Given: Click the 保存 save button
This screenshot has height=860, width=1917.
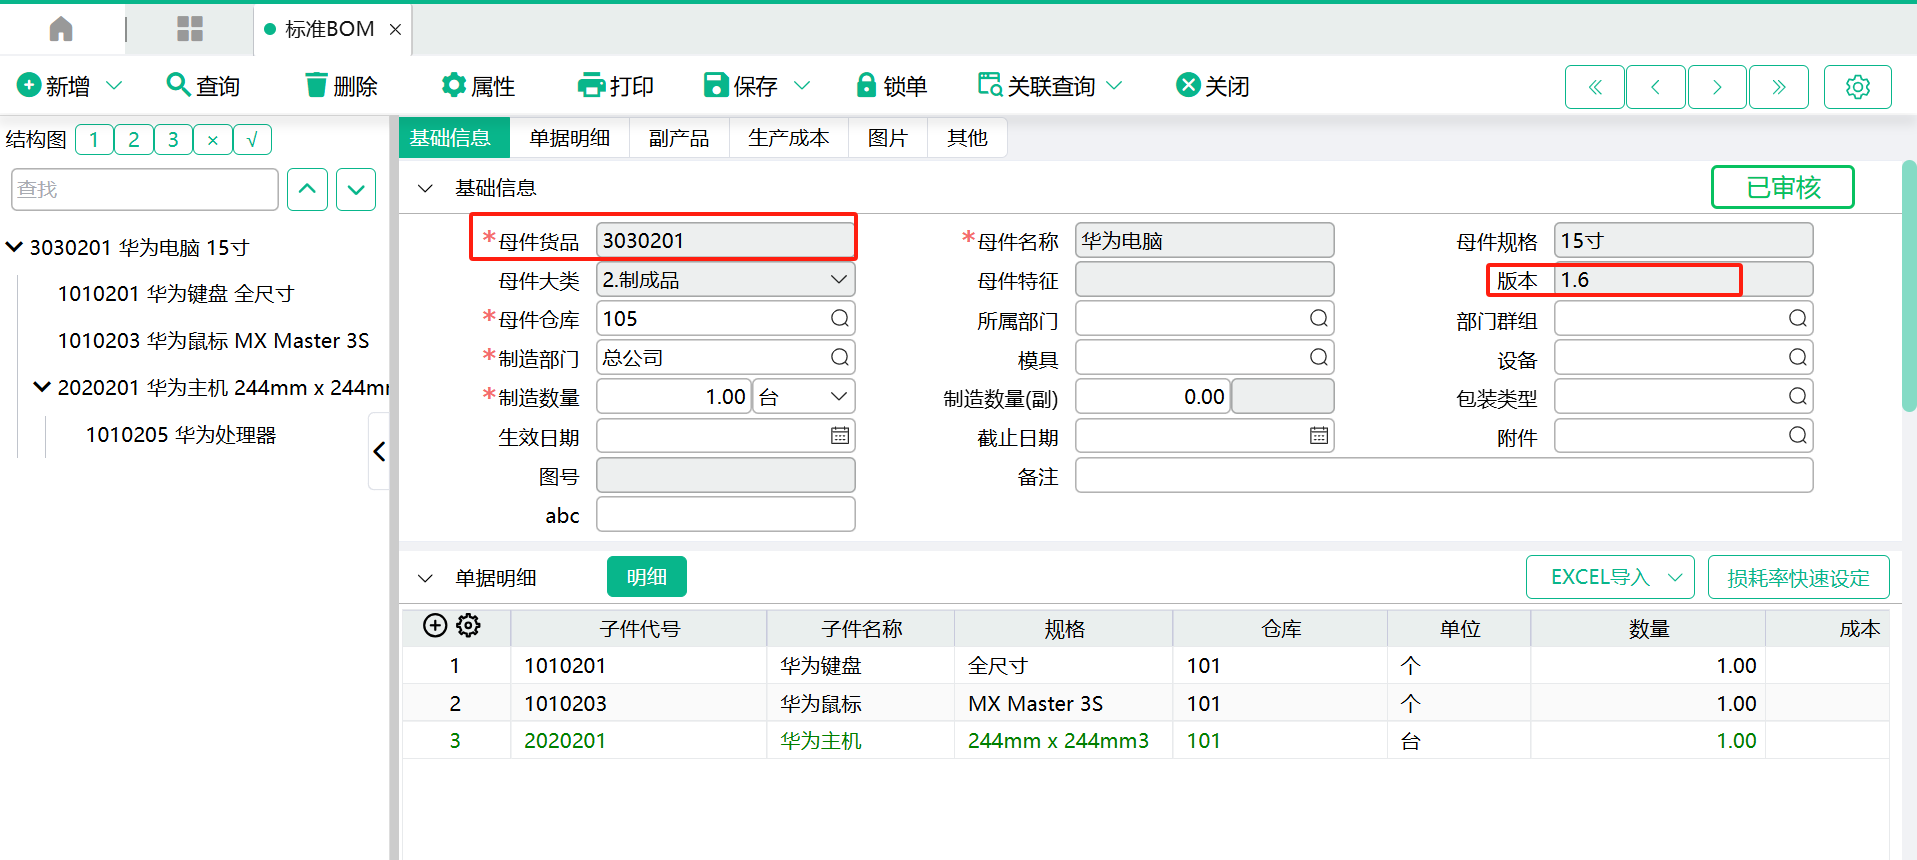Looking at the screenshot, I should pyautogui.click(x=741, y=86).
